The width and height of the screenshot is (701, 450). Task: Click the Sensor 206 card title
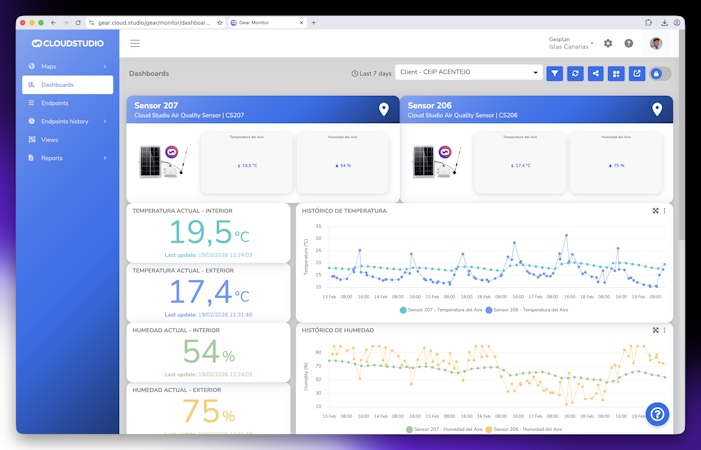pyautogui.click(x=429, y=105)
